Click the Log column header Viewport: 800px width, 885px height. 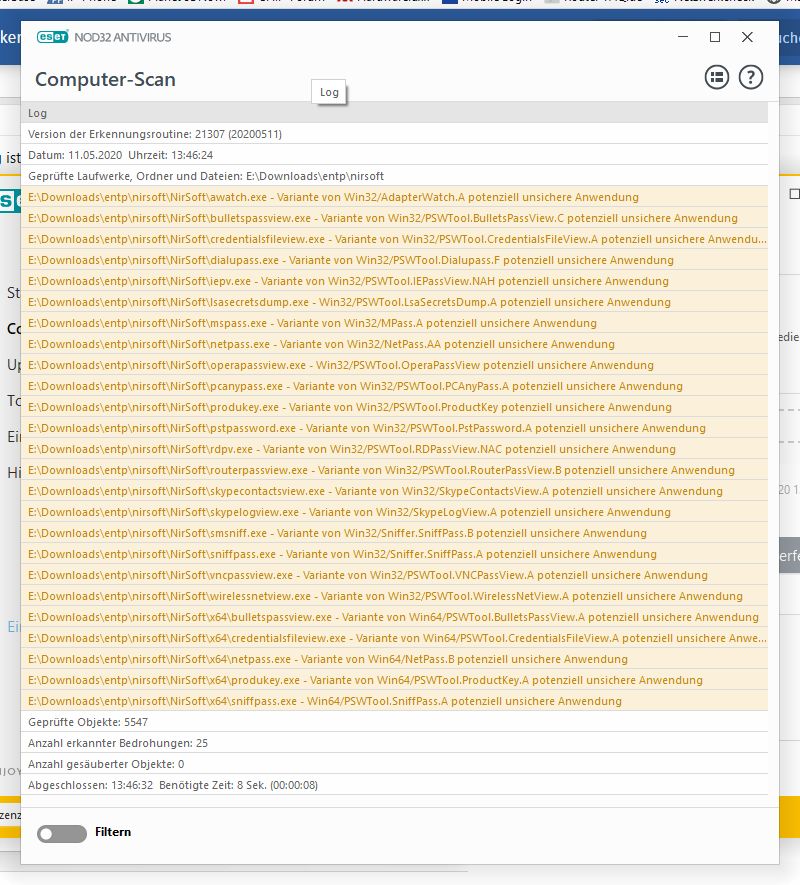pos(394,113)
